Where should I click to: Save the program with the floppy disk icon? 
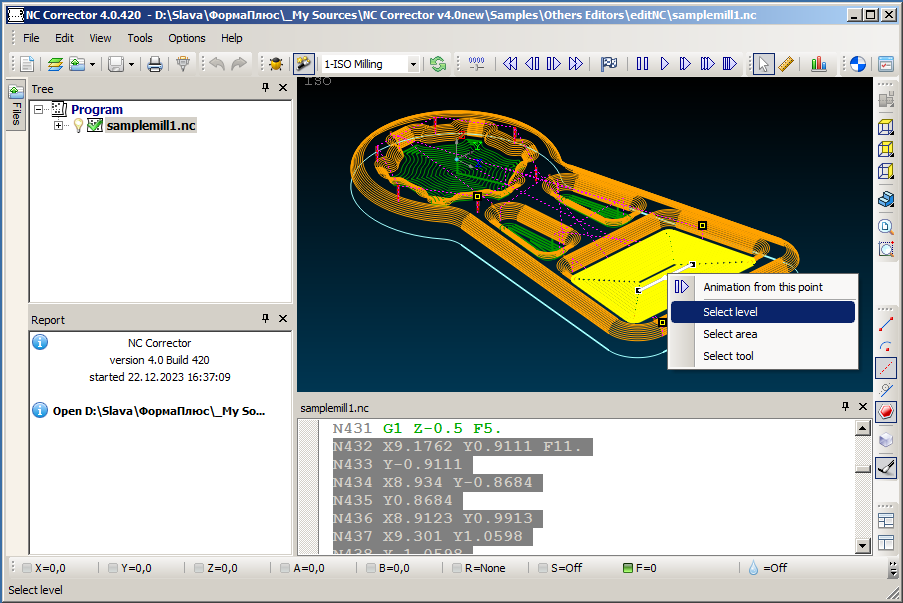coord(116,64)
